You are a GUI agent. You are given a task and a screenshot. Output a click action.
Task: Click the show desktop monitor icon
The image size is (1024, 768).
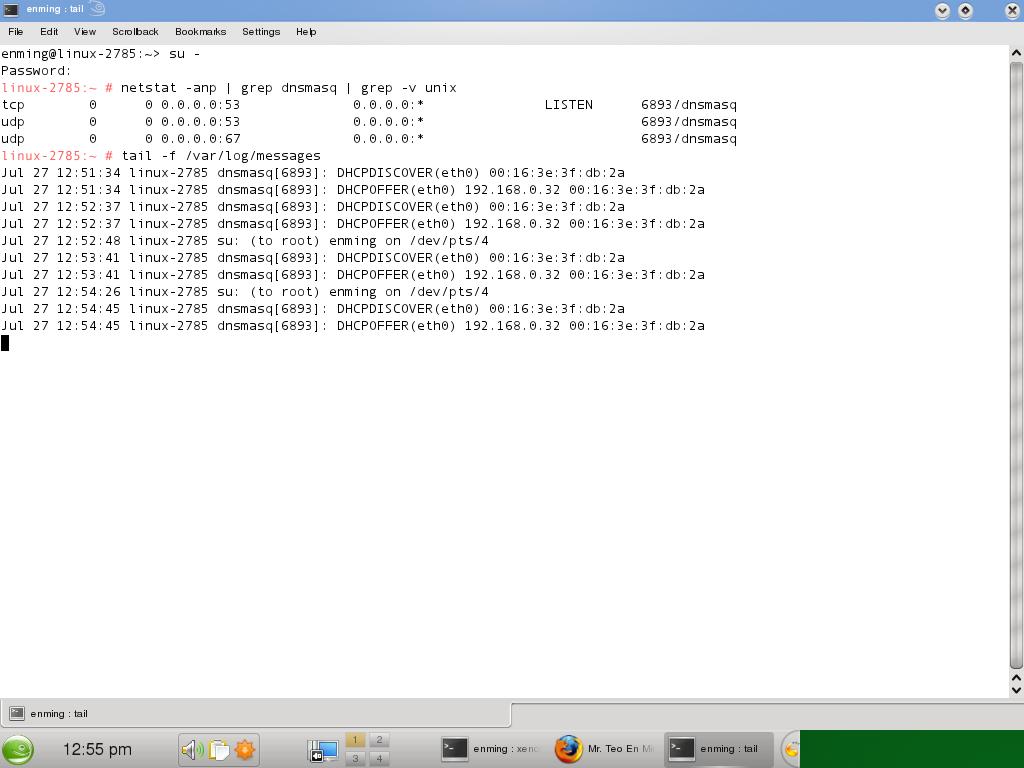323,750
